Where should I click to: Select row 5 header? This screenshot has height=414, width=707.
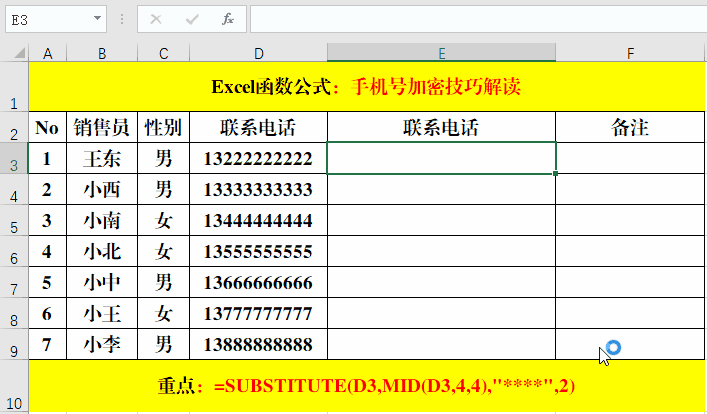tap(14, 221)
